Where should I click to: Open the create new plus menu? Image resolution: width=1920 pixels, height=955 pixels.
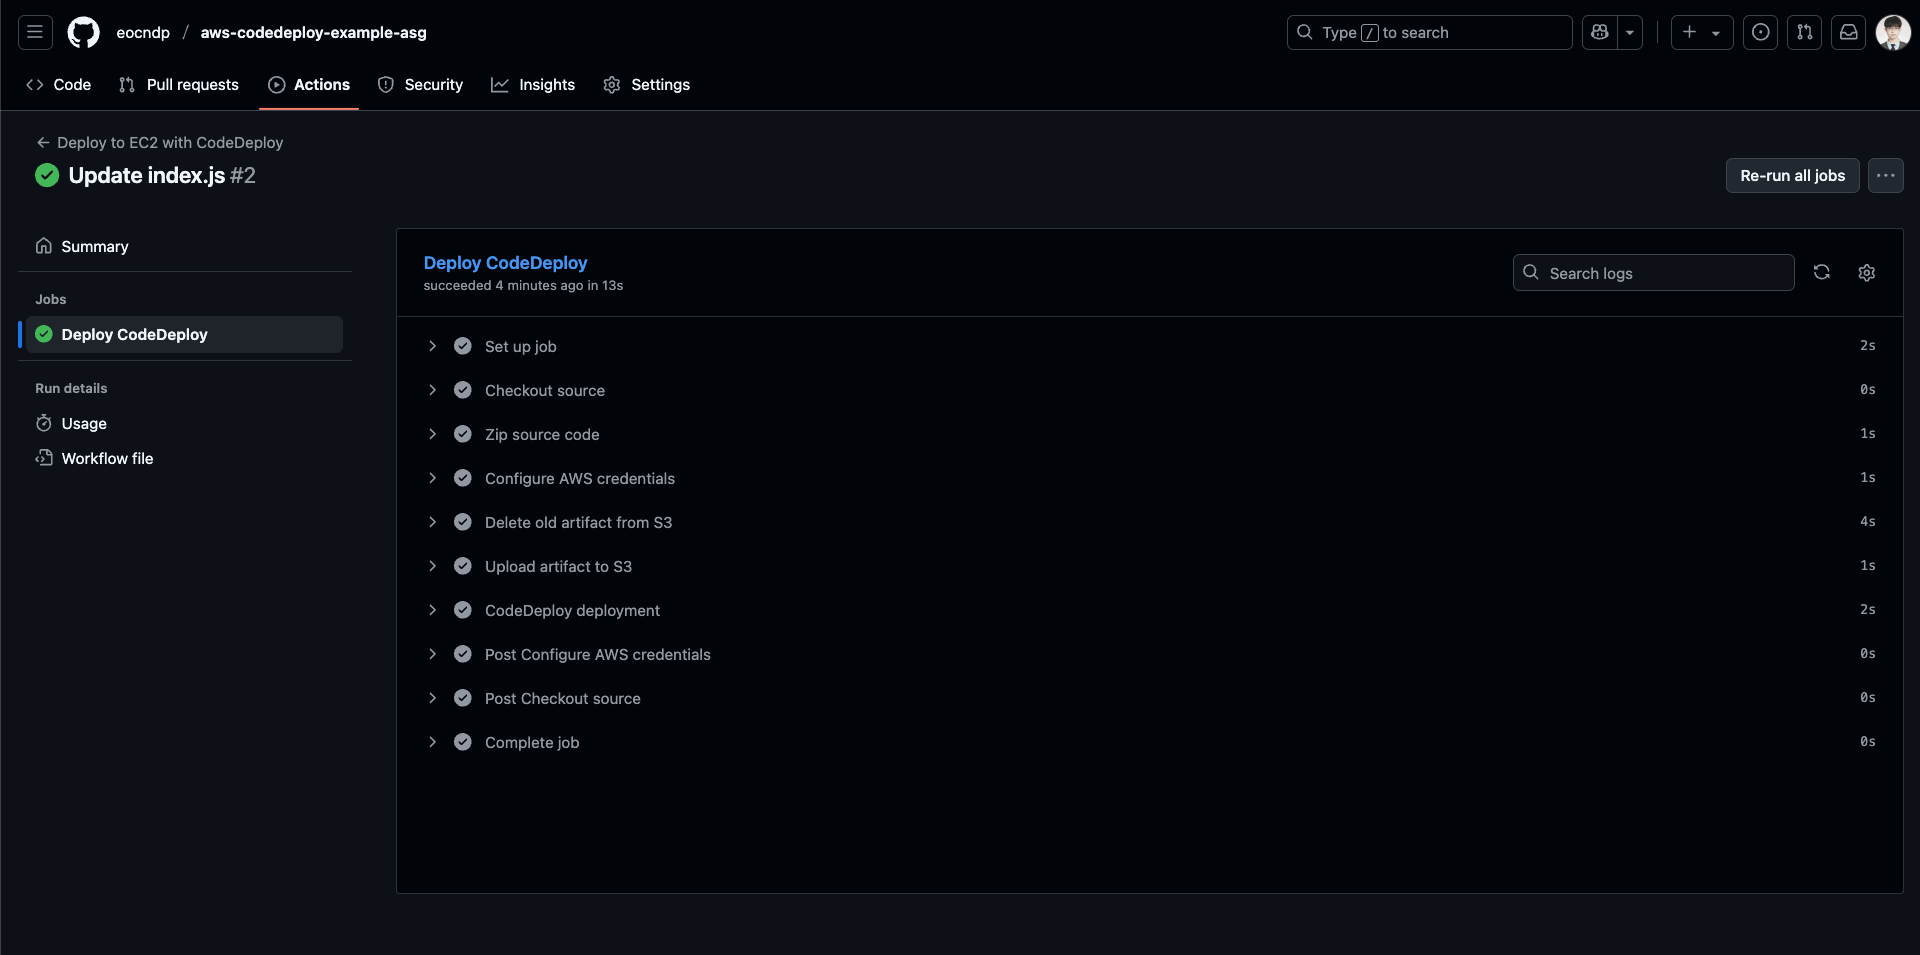click(x=1702, y=32)
